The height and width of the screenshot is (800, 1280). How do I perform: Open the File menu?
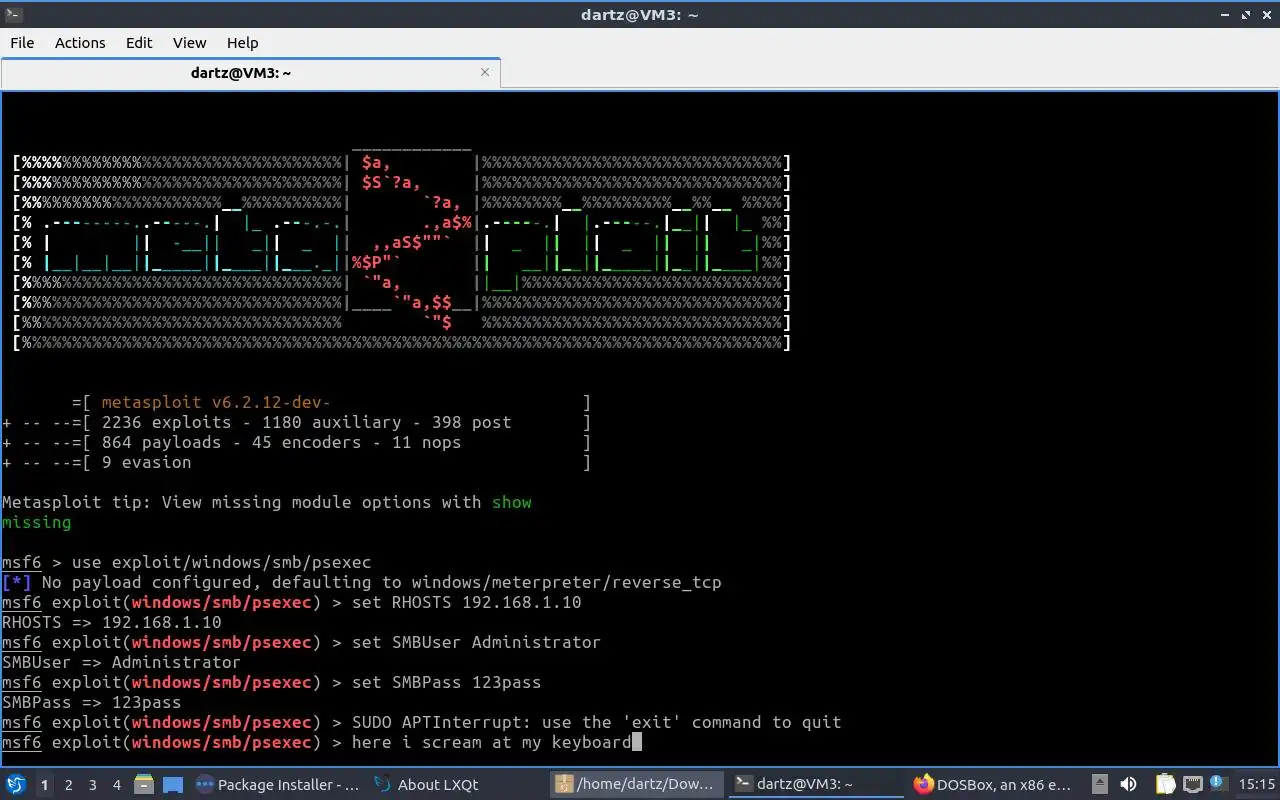[x=22, y=43]
